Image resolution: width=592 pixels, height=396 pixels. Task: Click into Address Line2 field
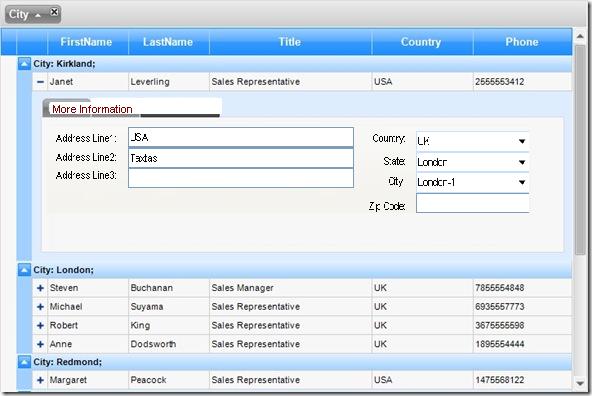(241, 158)
